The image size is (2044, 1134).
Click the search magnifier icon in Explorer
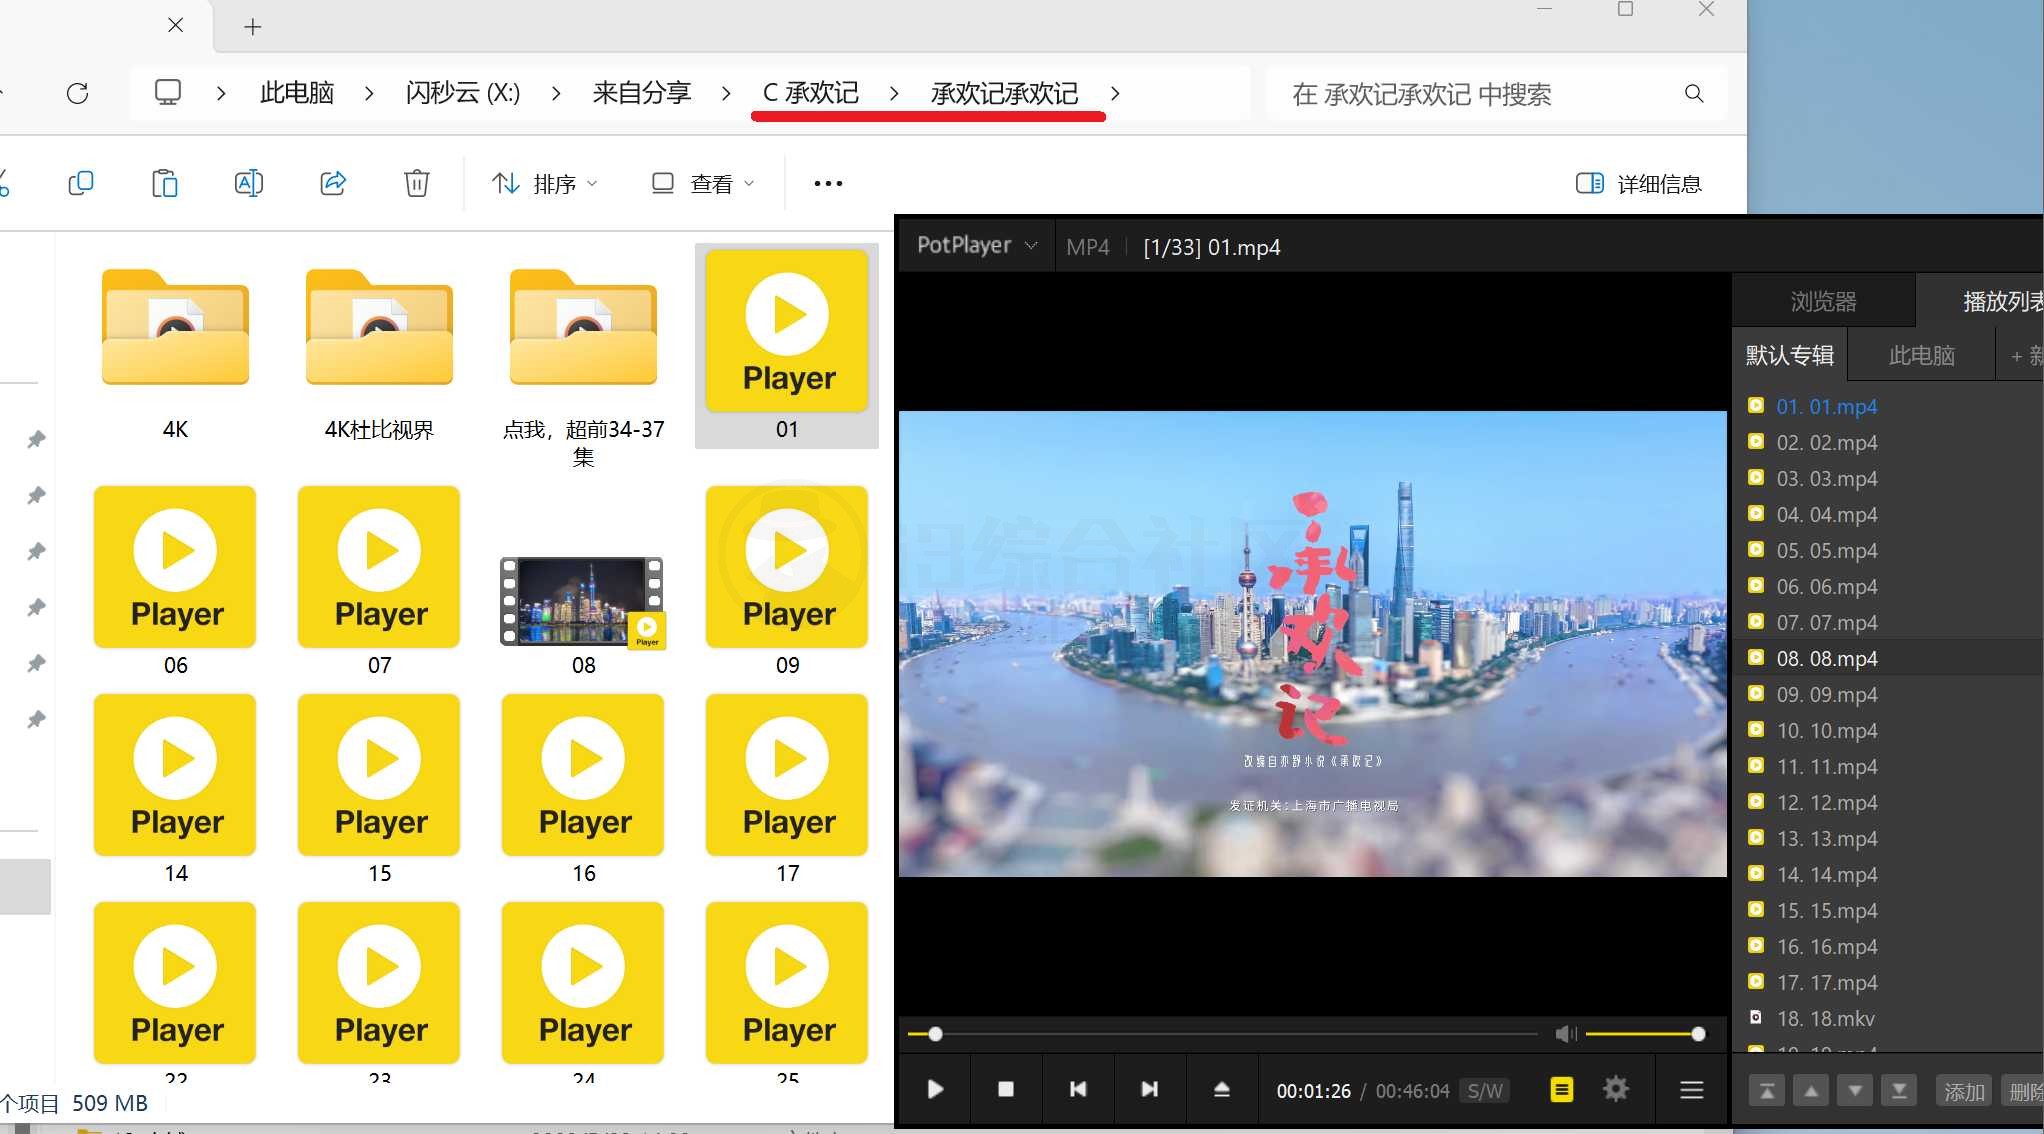pyautogui.click(x=1694, y=93)
